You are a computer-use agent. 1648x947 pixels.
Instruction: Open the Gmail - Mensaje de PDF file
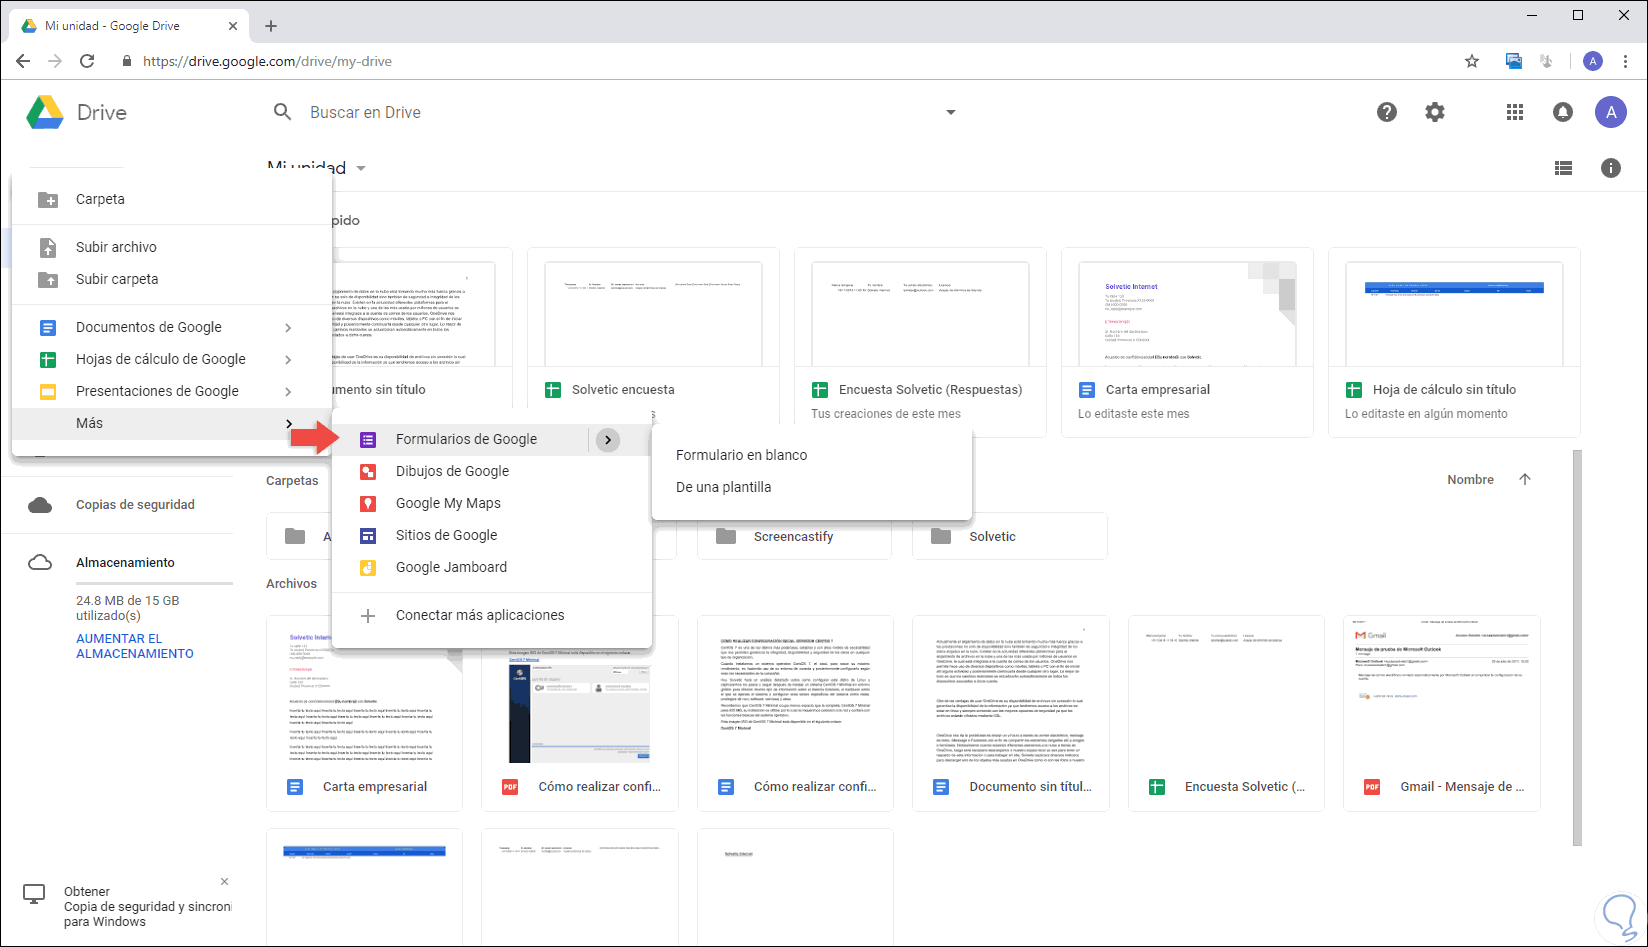tap(1442, 713)
